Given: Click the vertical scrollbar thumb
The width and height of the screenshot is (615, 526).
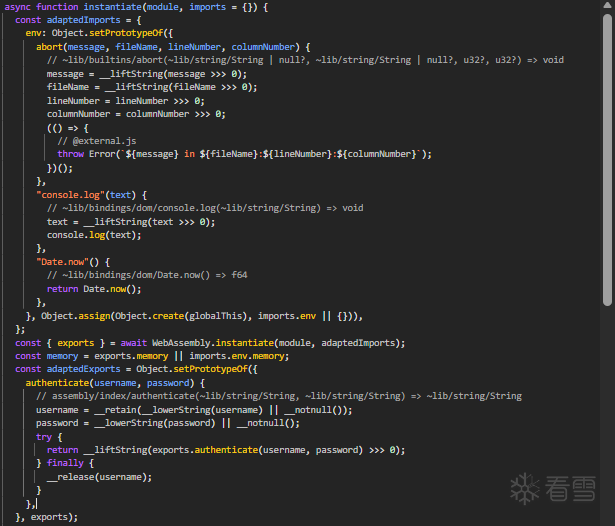Looking at the screenshot, I should (x=607, y=160).
